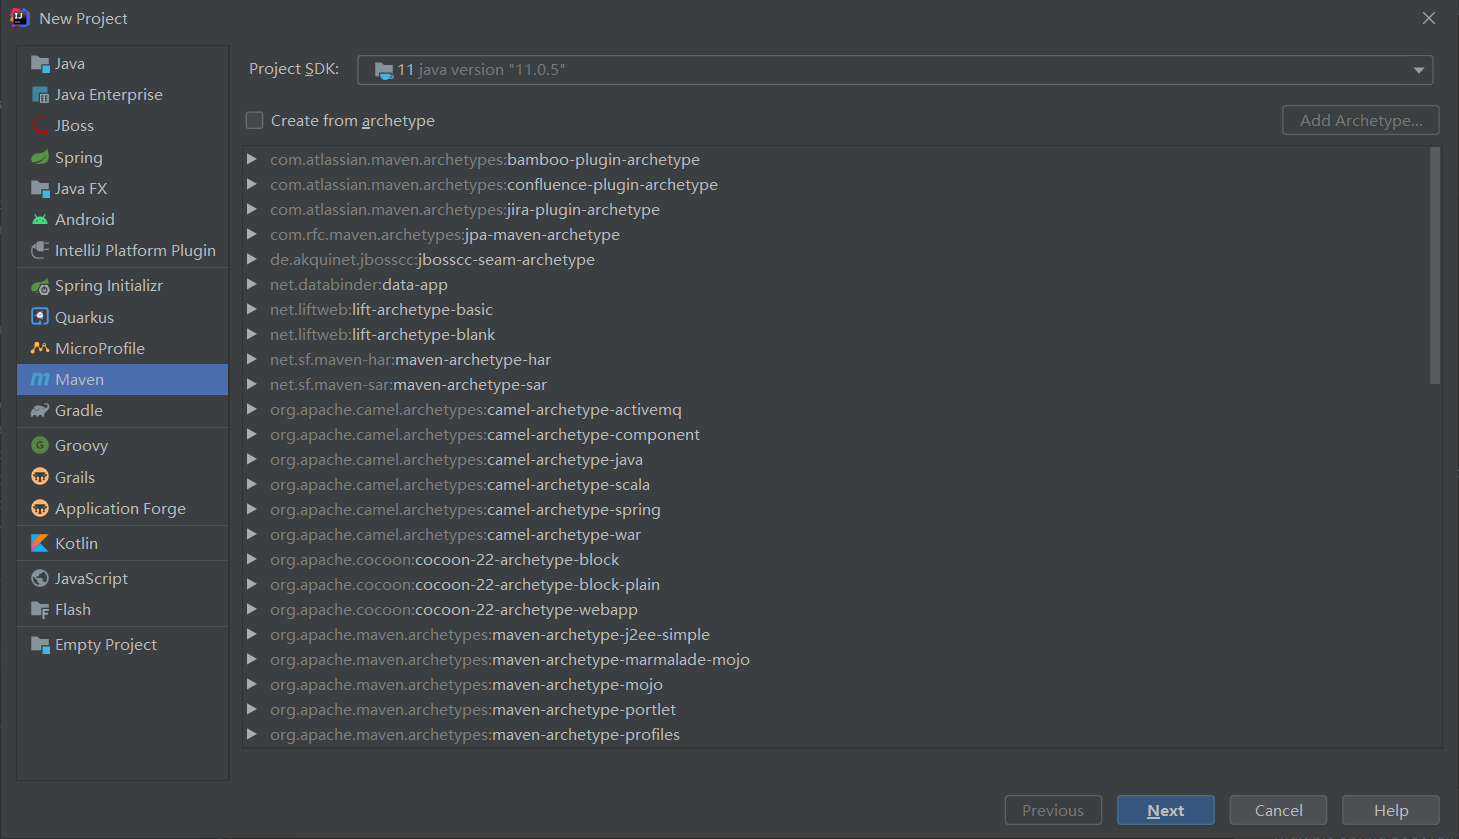Select maven-archetype-portlet row
The height and width of the screenshot is (839, 1459).
(836, 709)
